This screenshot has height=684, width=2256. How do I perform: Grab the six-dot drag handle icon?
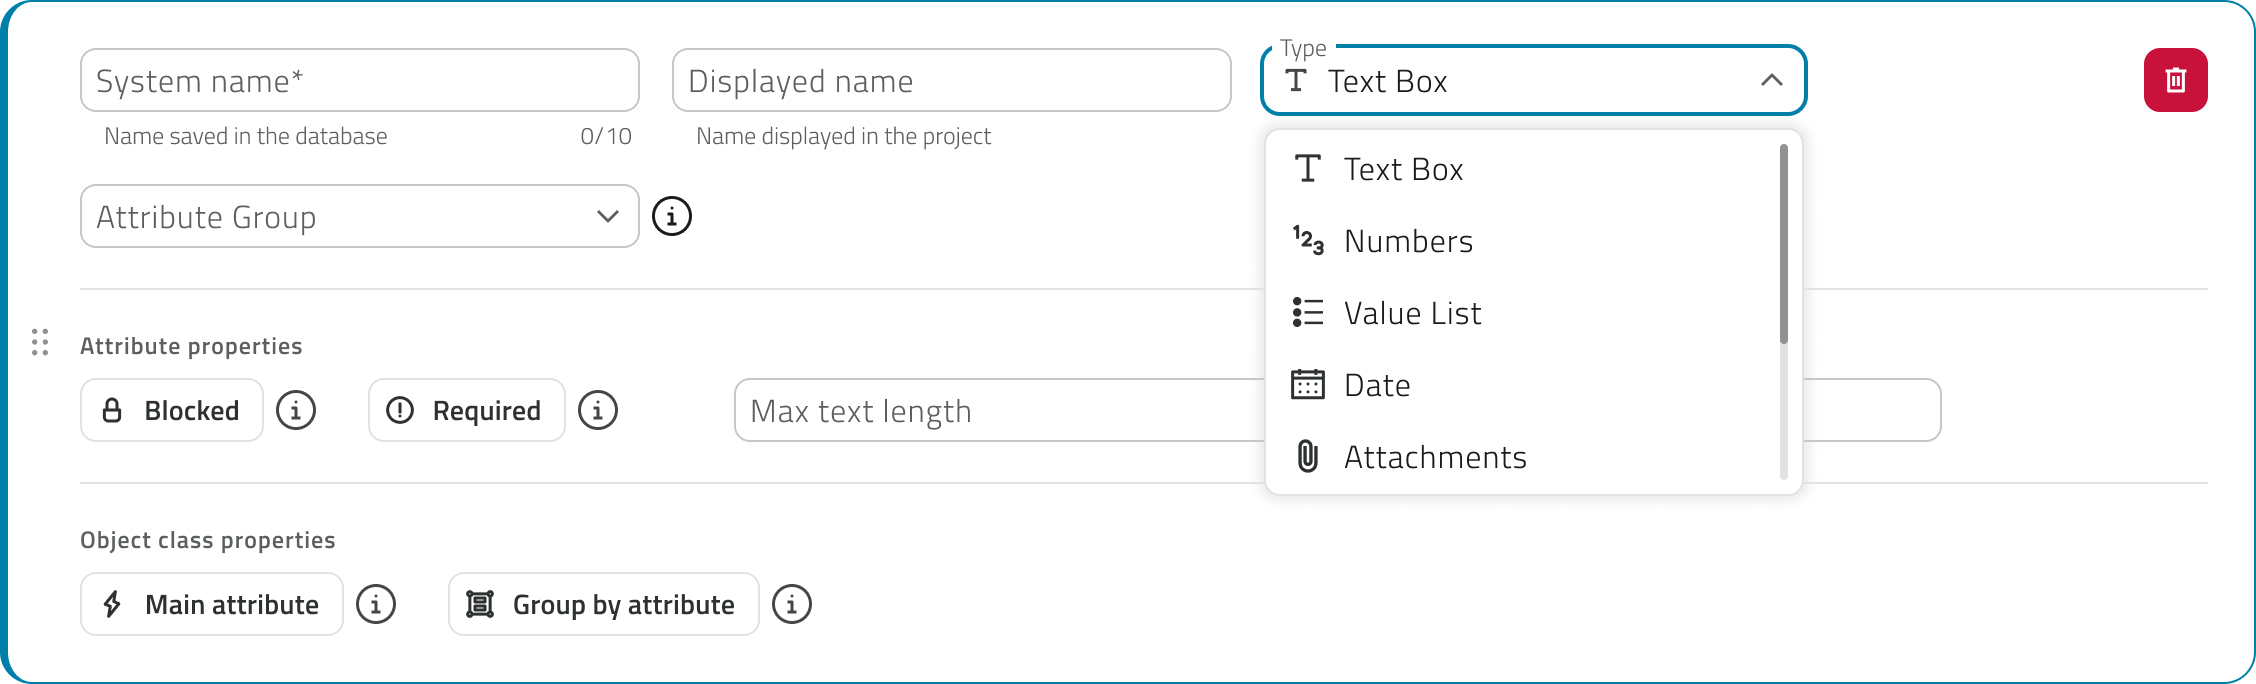(x=40, y=342)
